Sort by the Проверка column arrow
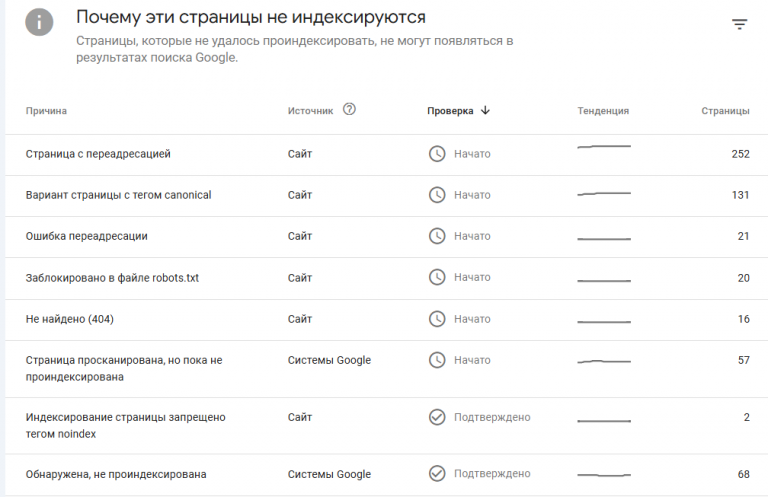The width and height of the screenshot is (768, 497). (485, 110)
